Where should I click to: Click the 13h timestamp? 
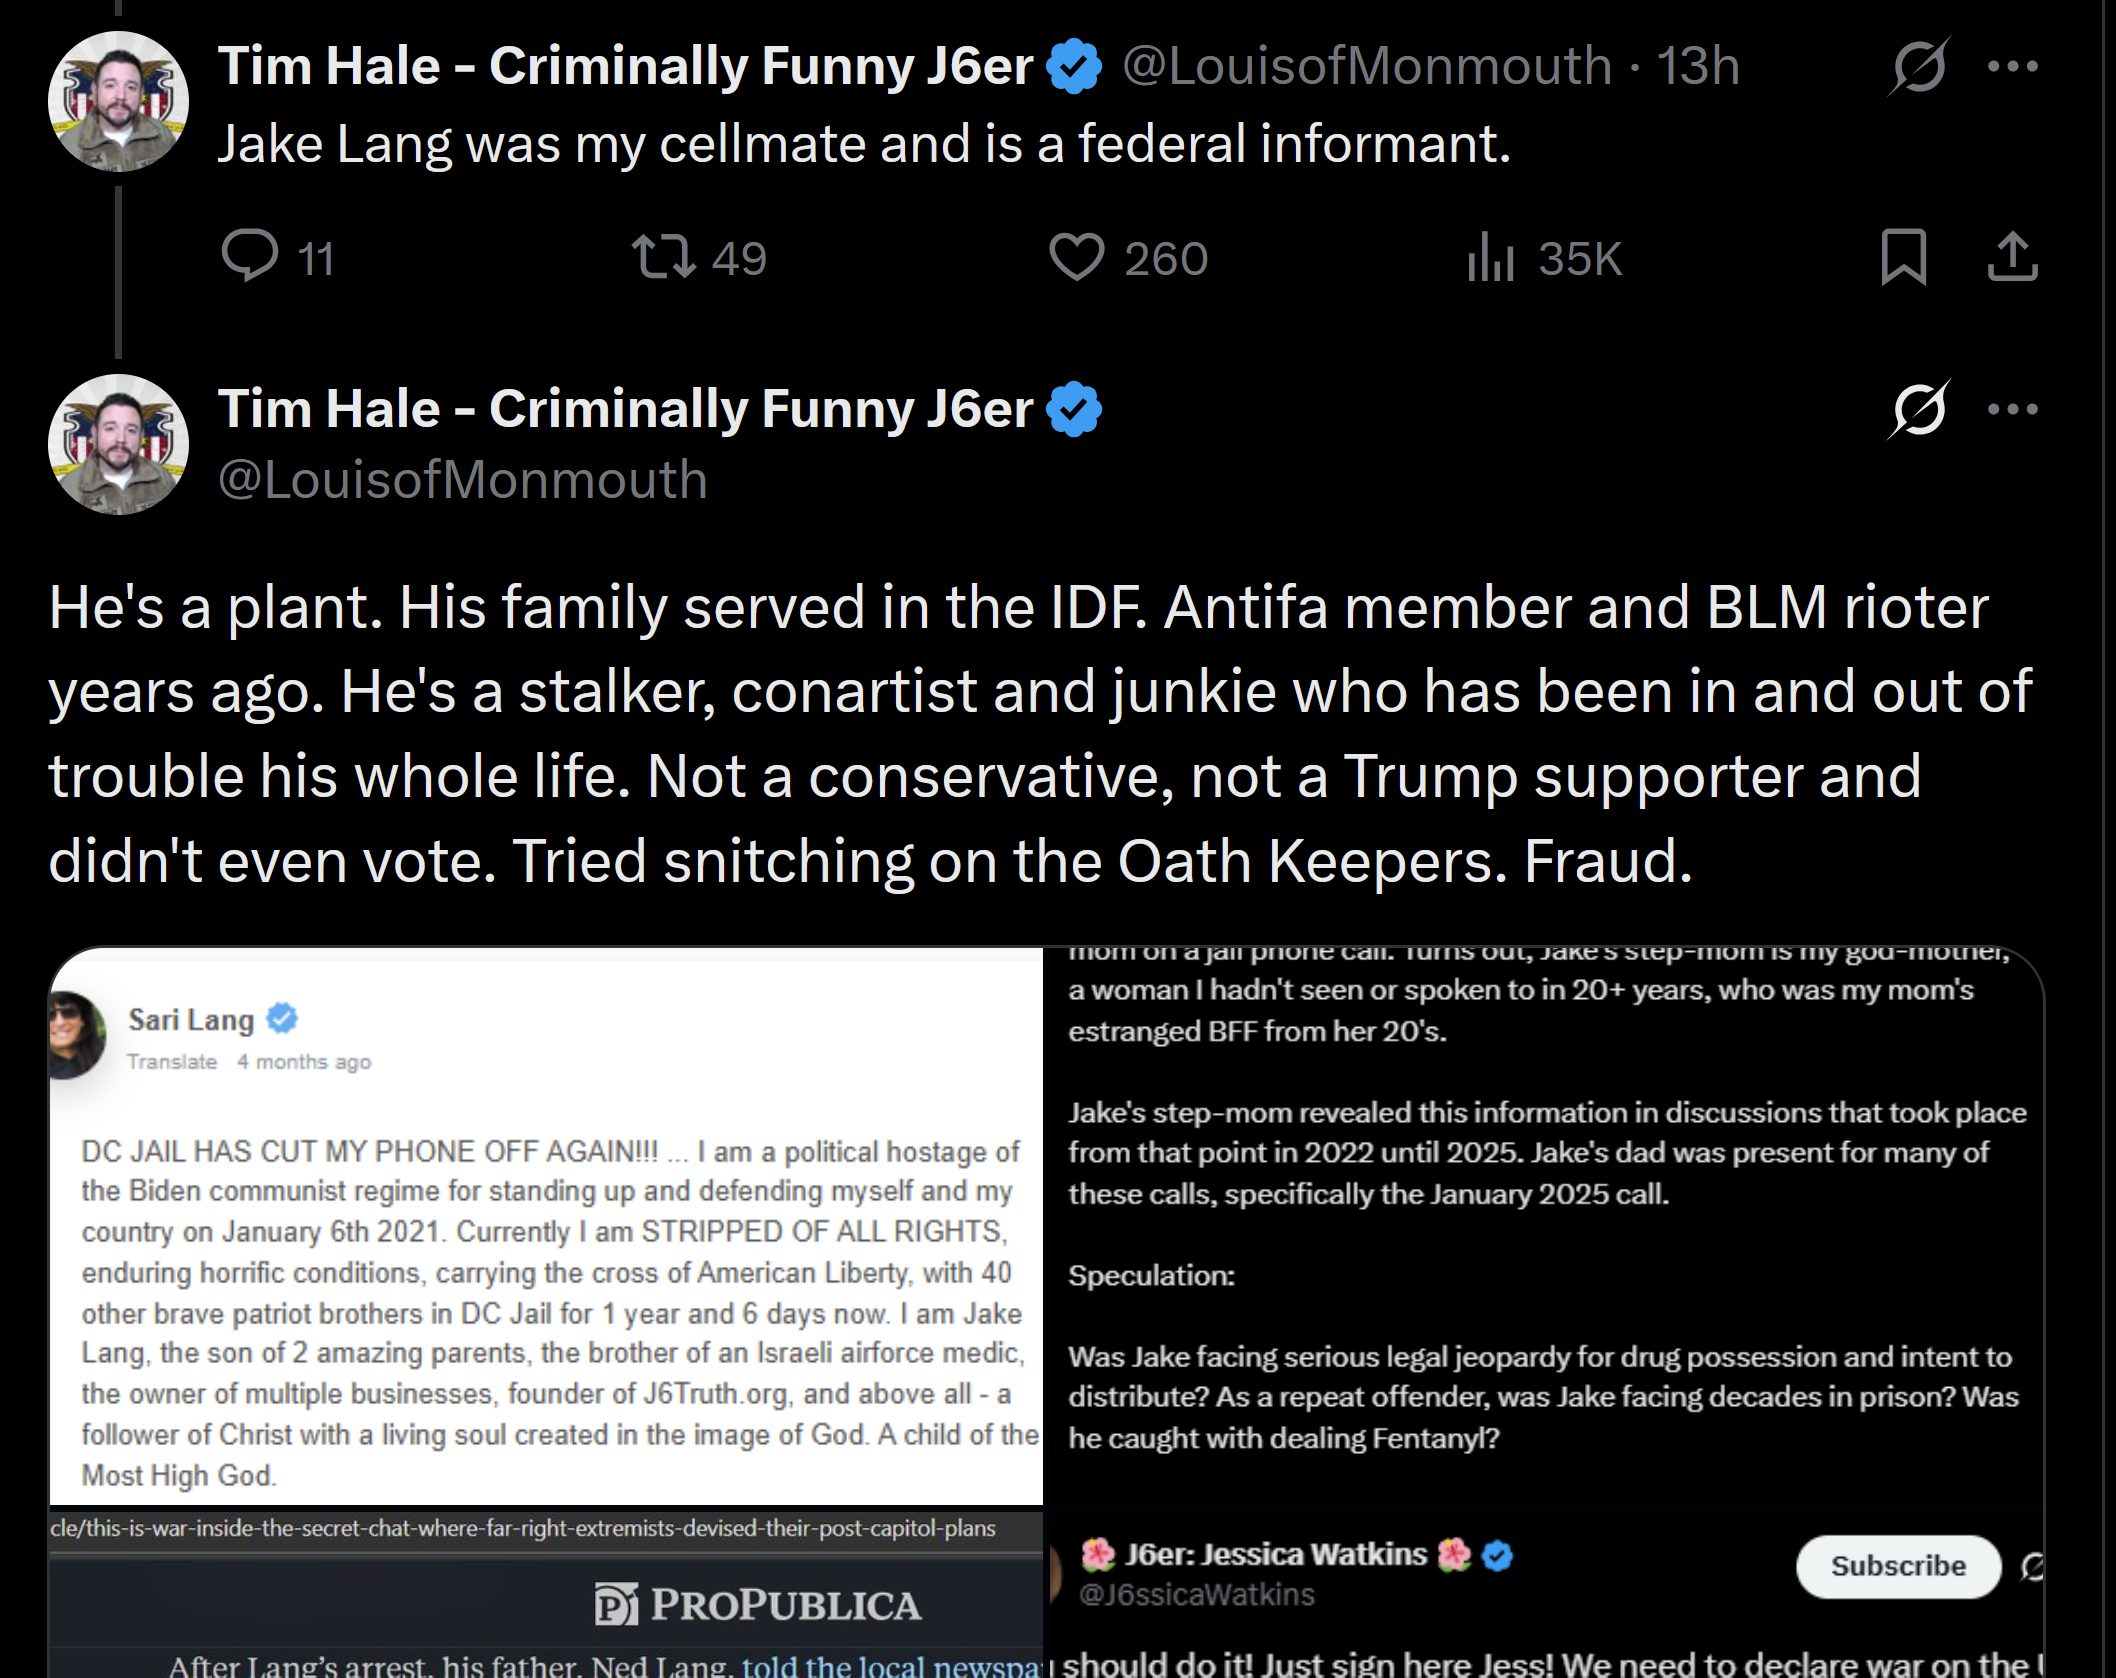tap(1698, 66)
